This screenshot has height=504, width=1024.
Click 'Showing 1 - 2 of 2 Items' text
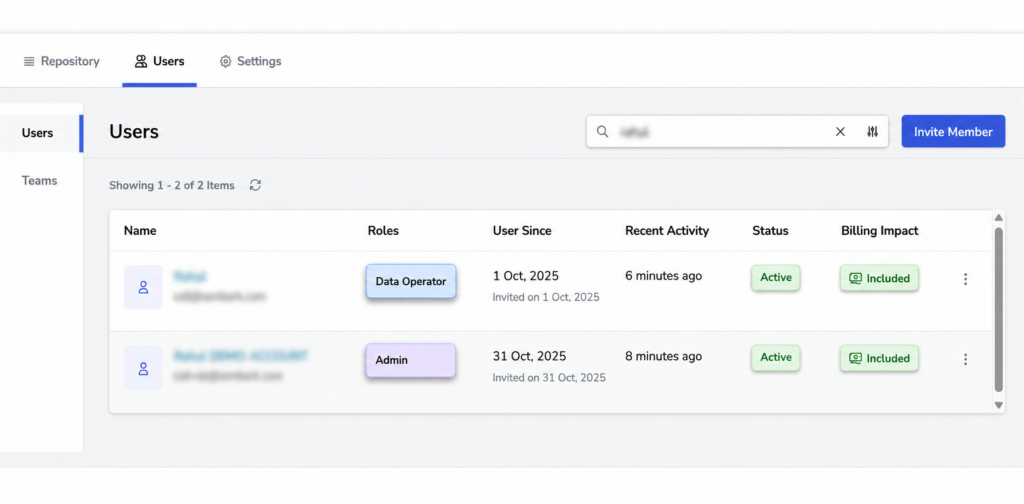[172, 185]
